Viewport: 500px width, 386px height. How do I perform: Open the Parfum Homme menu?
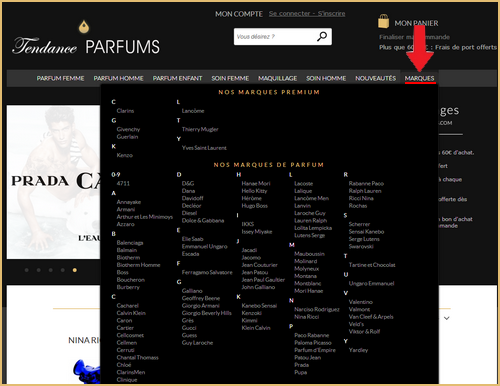(118, 78)
